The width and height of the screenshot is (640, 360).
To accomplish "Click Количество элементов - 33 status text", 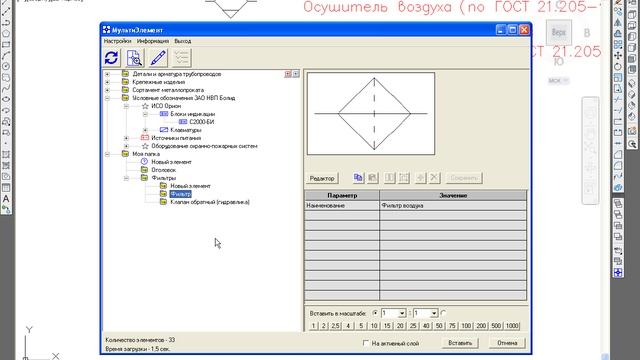I will 140,340.
